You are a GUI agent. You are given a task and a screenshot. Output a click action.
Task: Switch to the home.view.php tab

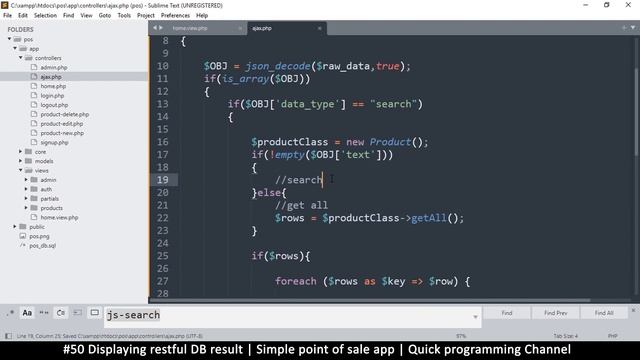click(190, 28)
